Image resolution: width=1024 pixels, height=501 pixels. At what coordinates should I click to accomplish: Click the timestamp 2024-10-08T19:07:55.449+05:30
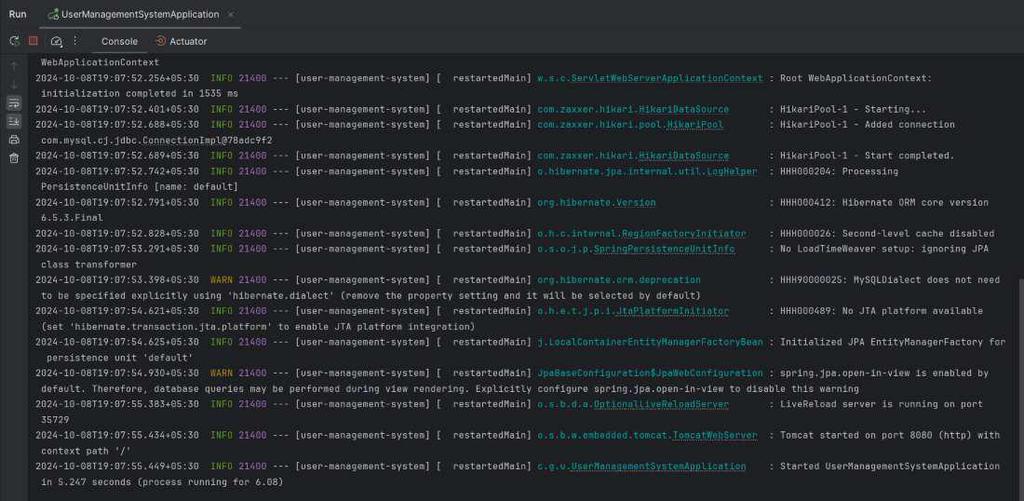118,466
